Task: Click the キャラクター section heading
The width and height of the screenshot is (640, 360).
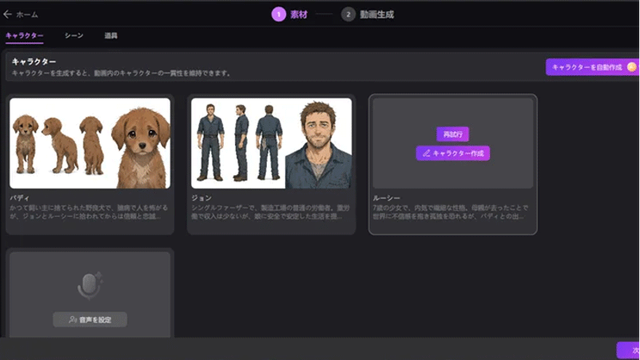Action: coord(34,62)
